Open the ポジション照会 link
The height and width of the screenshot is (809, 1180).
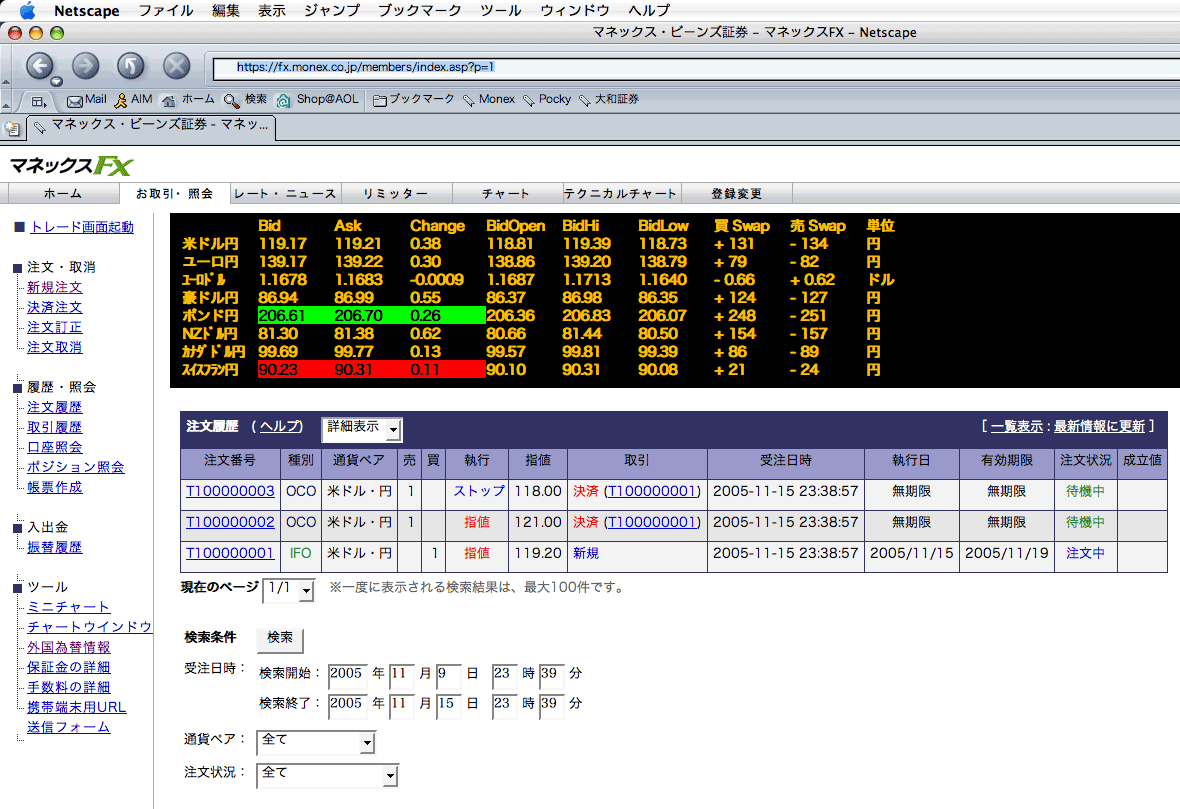pyautogui.click(x=76, y=467)
